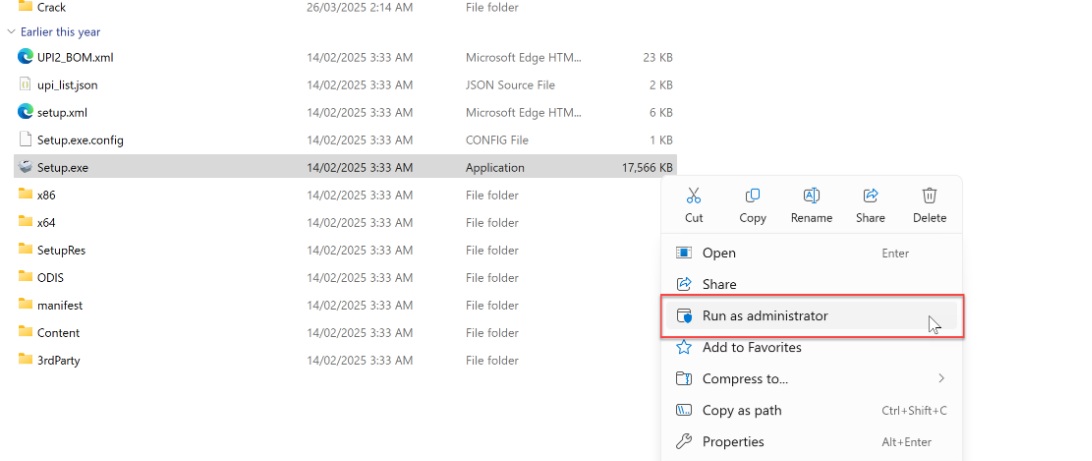The width and height of the screenshot is (1092, 461).
Task: Select the Crack folder
Action: [51, 8]
